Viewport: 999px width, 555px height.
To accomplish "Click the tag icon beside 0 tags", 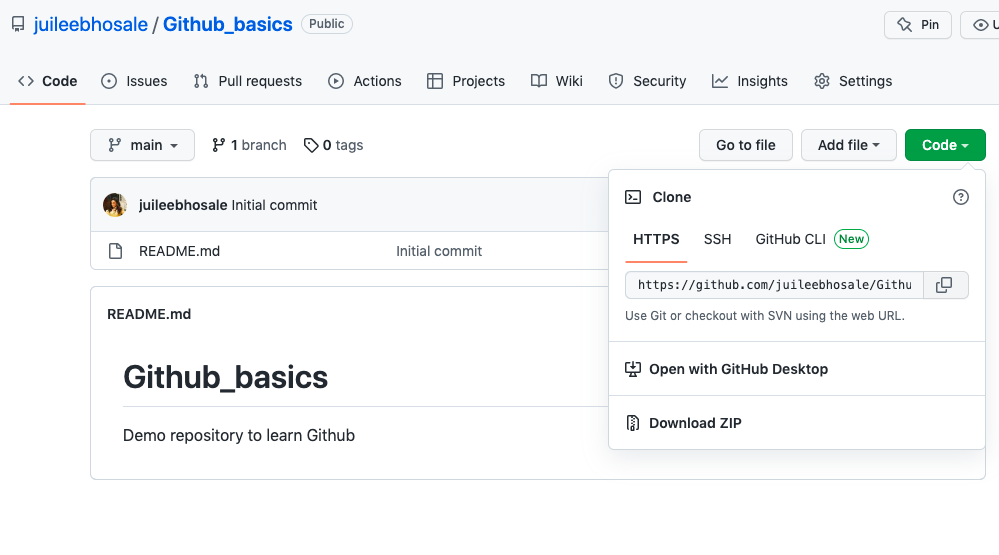I will (x=310, y=145).
